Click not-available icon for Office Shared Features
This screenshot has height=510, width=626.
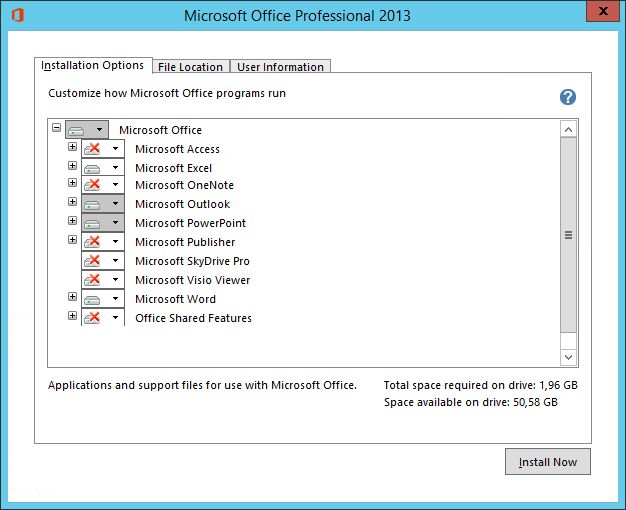pyautogui.click(x=92, y=318)
